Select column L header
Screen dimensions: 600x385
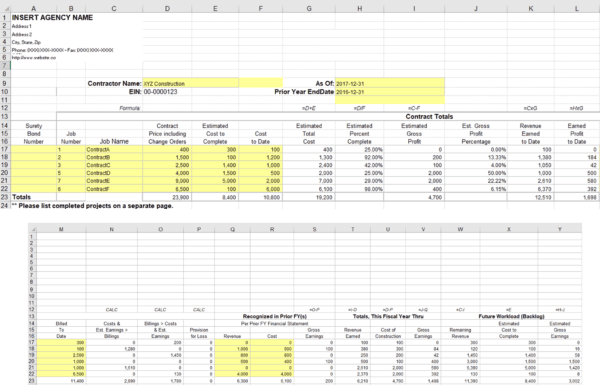(577, 8)
